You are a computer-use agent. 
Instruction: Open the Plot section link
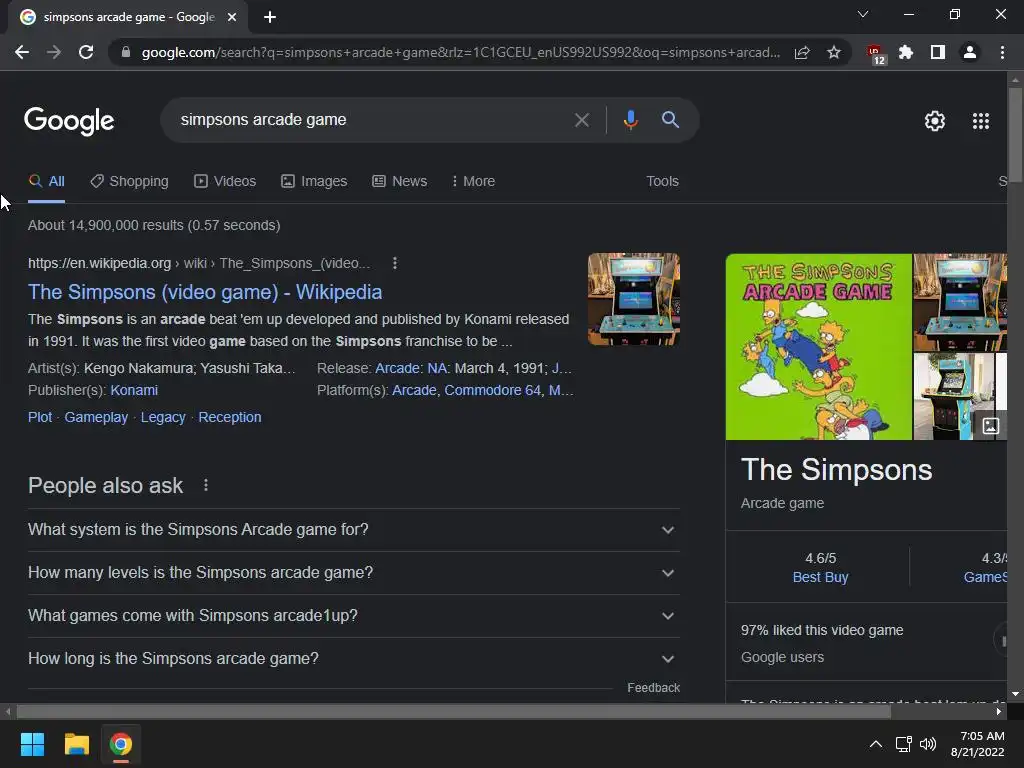click(40, 417)
